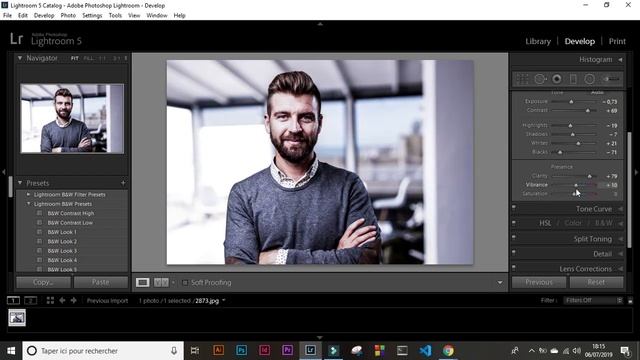Click the Previous button
Image resolution: width=640 pixels, height=360 pixels.
(x=539, y=282)
